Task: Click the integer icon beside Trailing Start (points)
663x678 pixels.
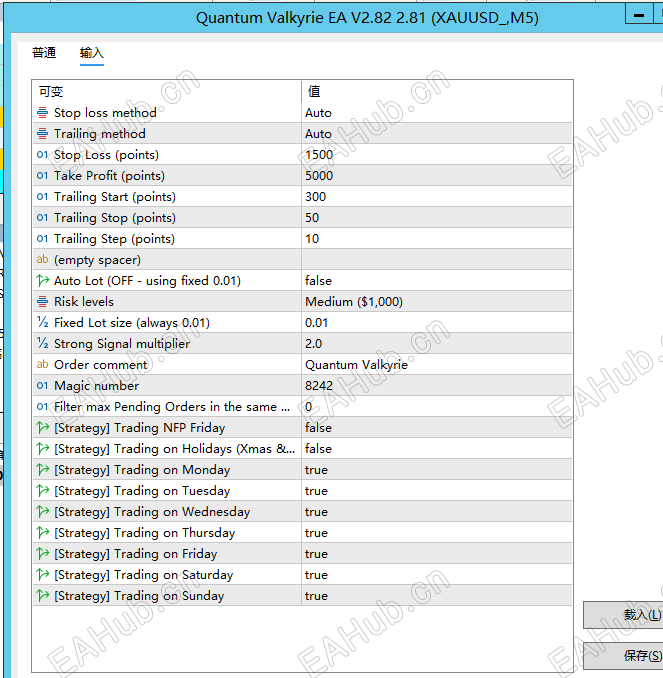Action: point(42,197)
